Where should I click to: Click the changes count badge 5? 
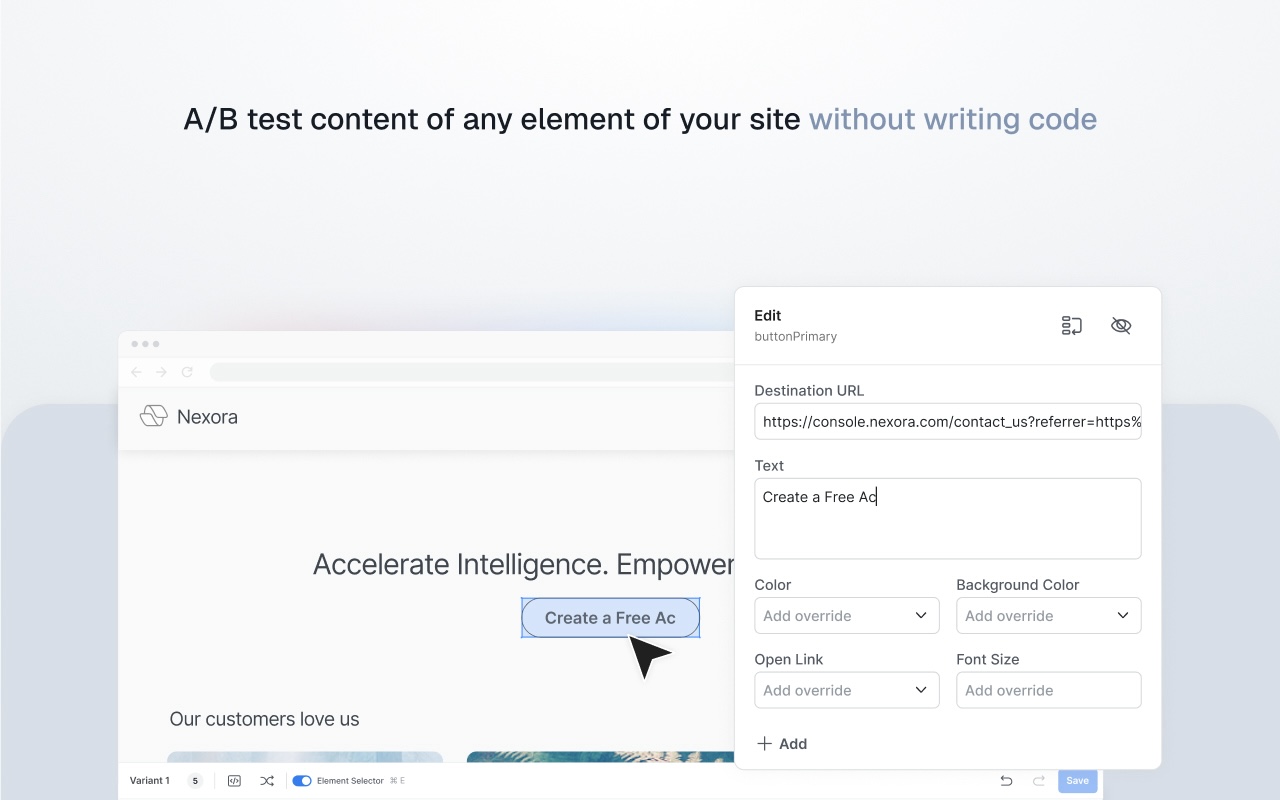click(x=195, y=781)
